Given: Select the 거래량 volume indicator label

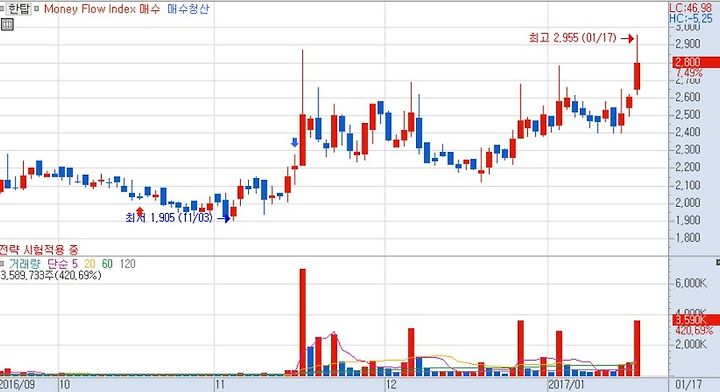Looking at the screenshot, I should tap(24, 264).
